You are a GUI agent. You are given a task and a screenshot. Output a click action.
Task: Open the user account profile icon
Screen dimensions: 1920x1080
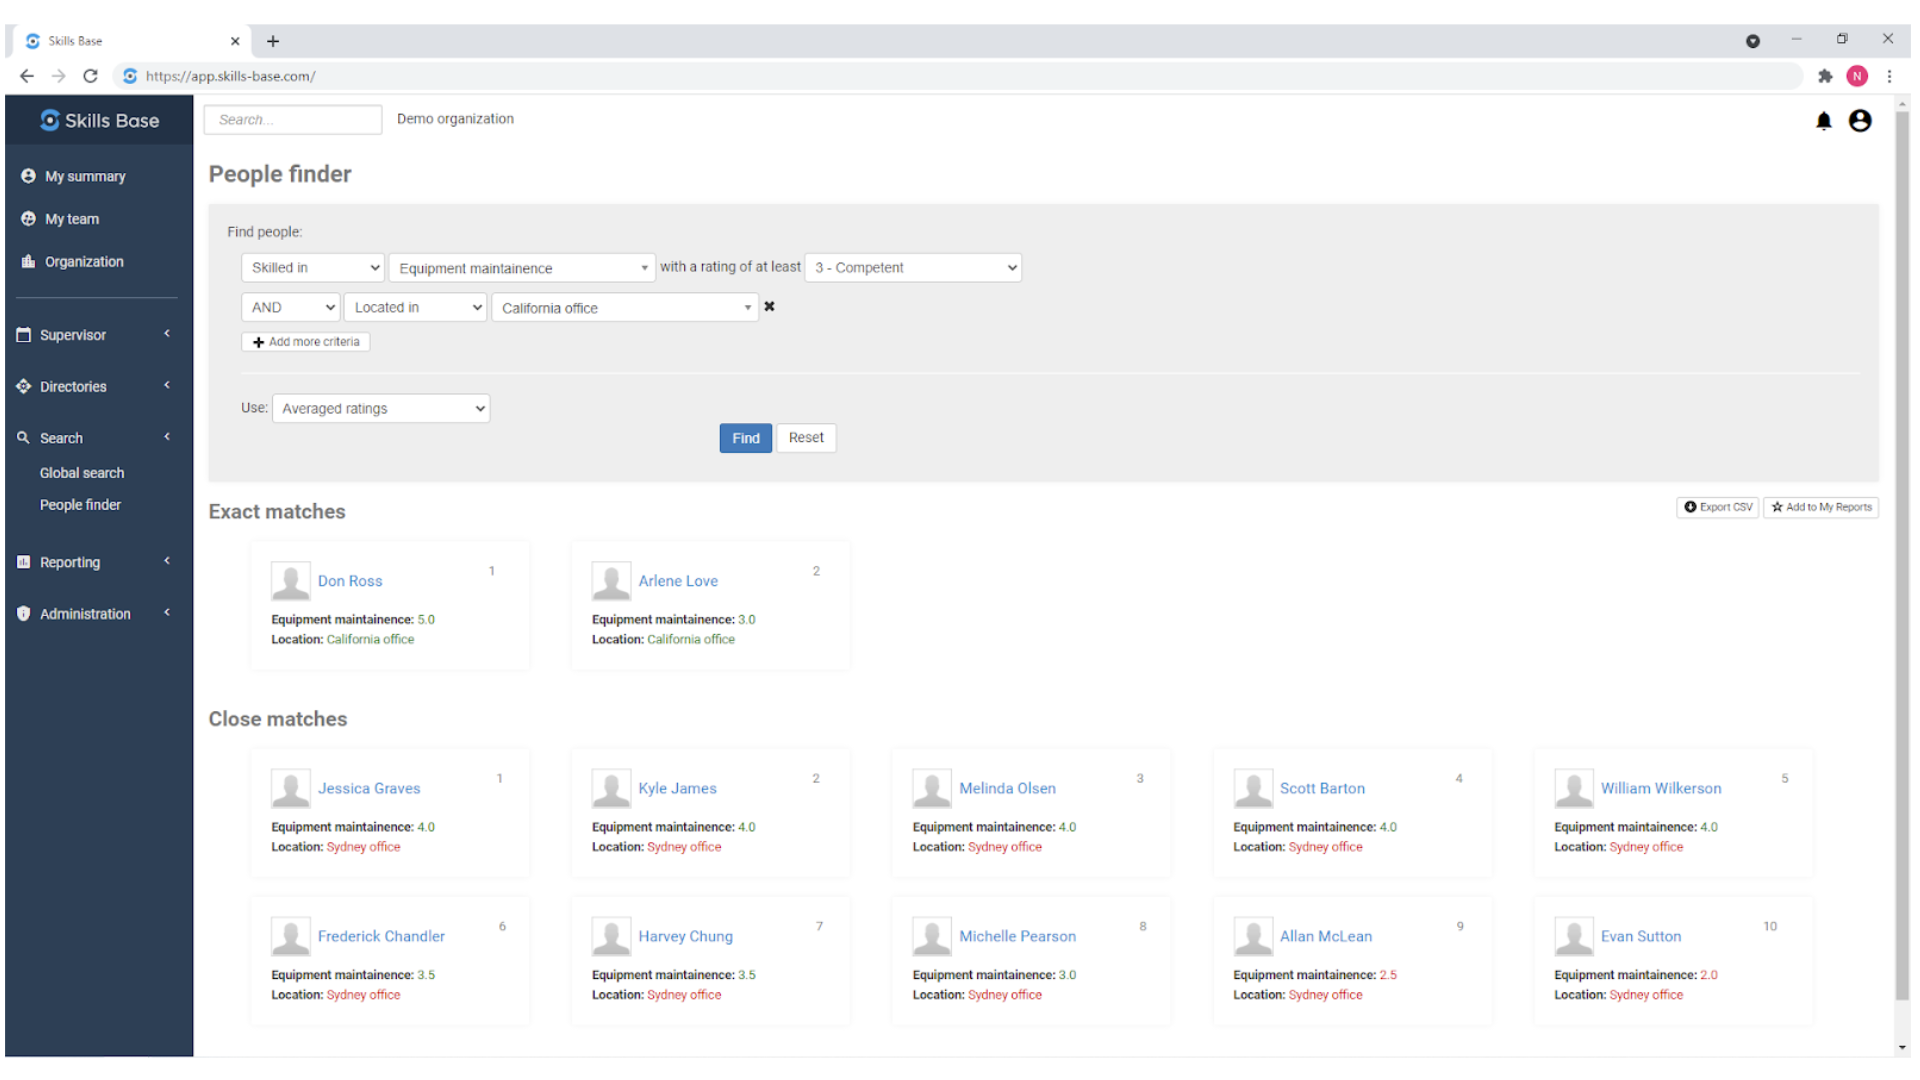(1859, 121)
